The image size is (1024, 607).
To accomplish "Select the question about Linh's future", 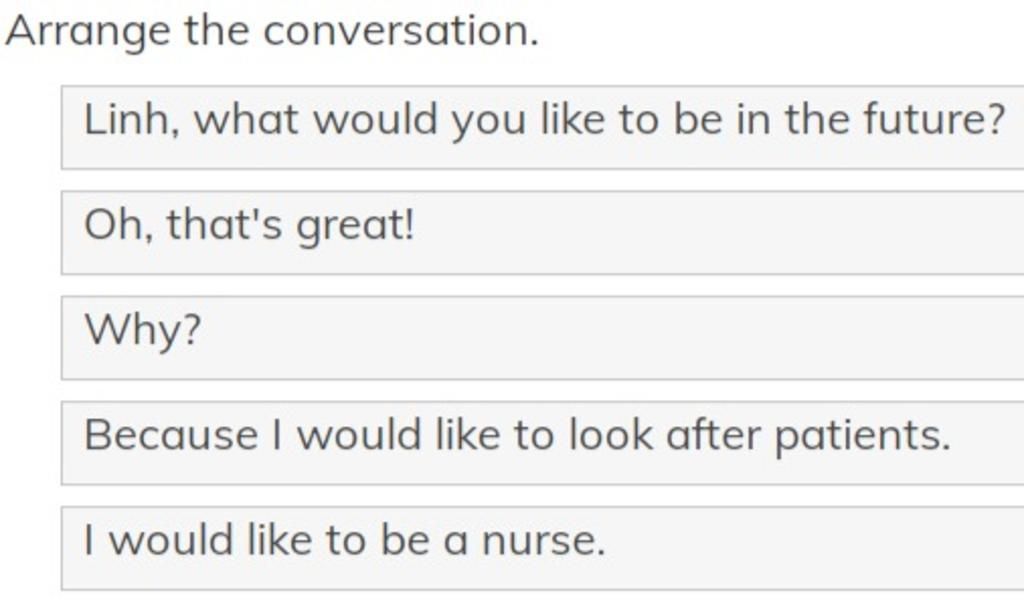I will coord(543,127).
